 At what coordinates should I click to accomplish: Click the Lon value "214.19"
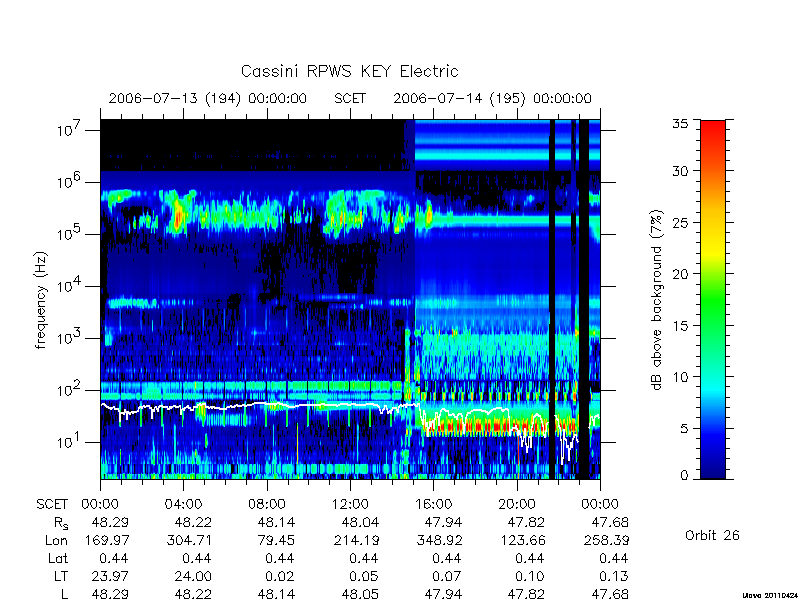[x=356, y=540]
